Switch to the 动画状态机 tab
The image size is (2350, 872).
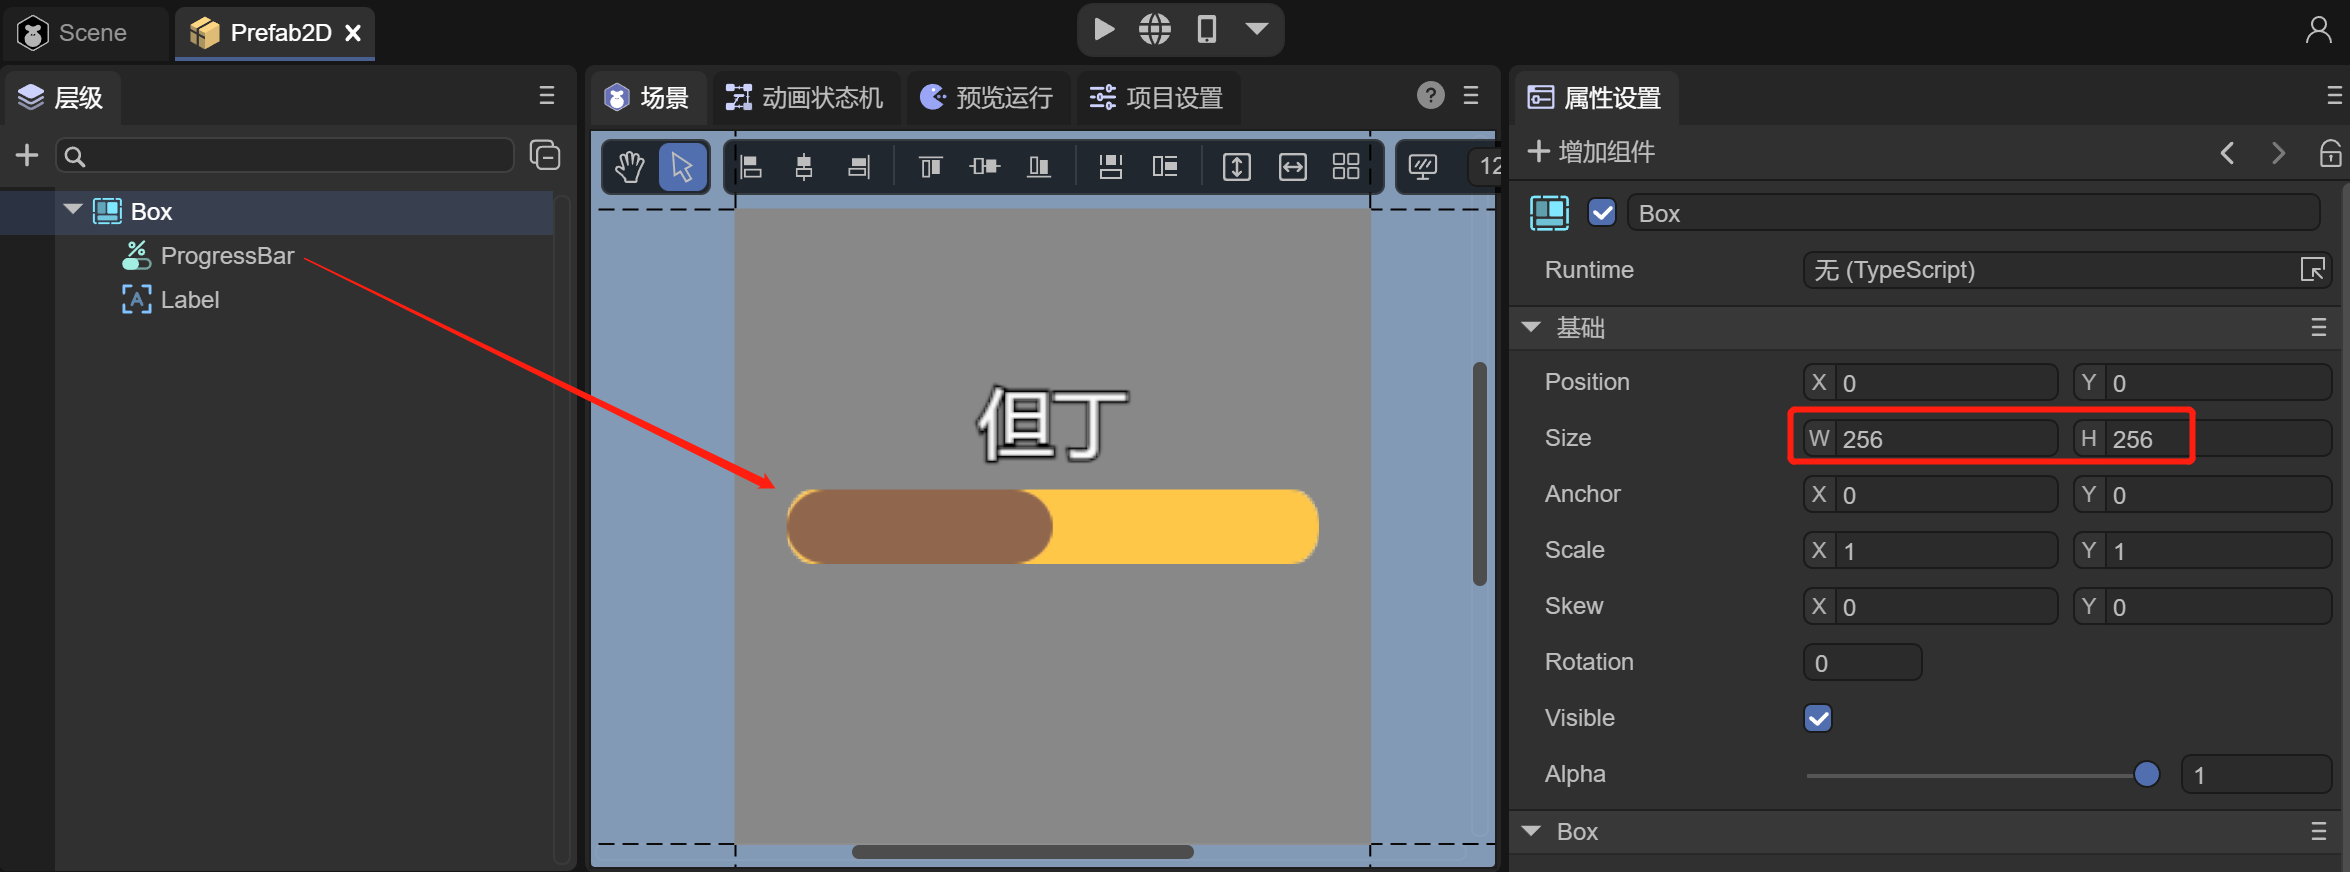pos(805,97)
